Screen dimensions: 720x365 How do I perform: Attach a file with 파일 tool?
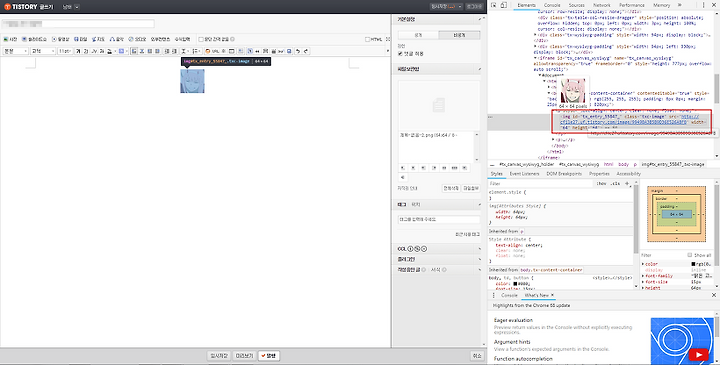80,39
